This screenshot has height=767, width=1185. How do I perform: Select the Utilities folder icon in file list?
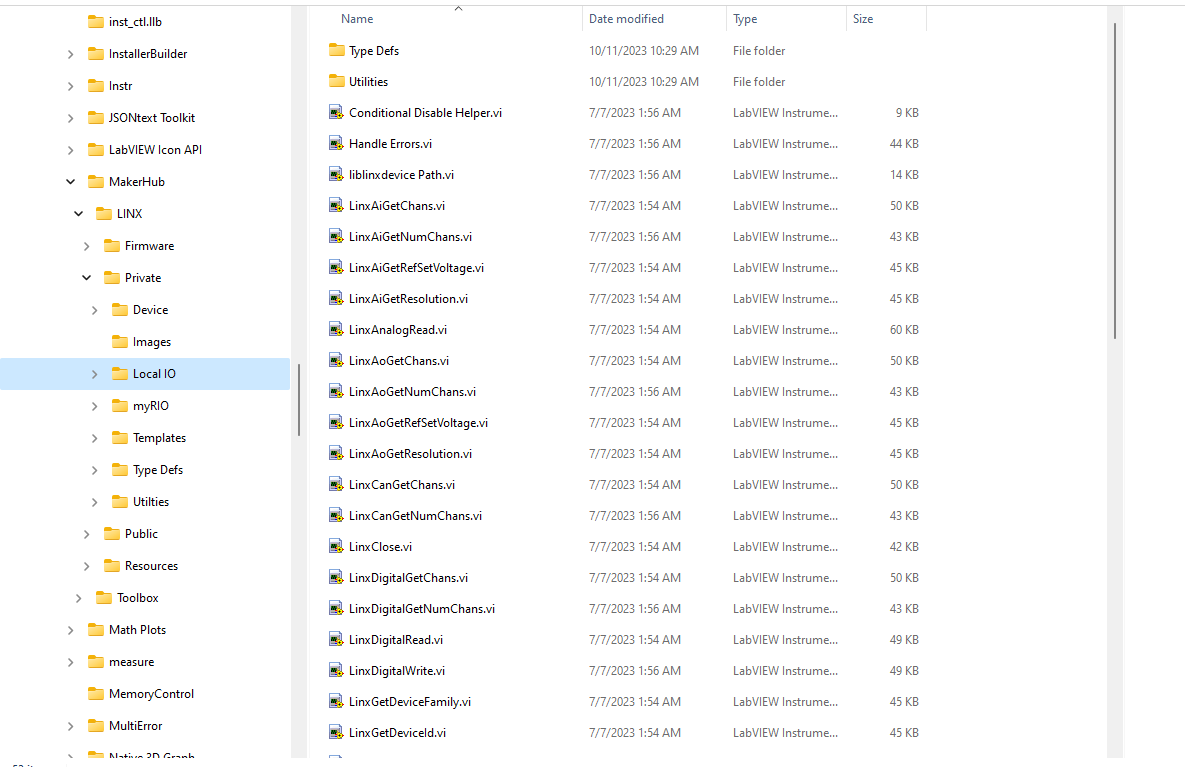336,82
